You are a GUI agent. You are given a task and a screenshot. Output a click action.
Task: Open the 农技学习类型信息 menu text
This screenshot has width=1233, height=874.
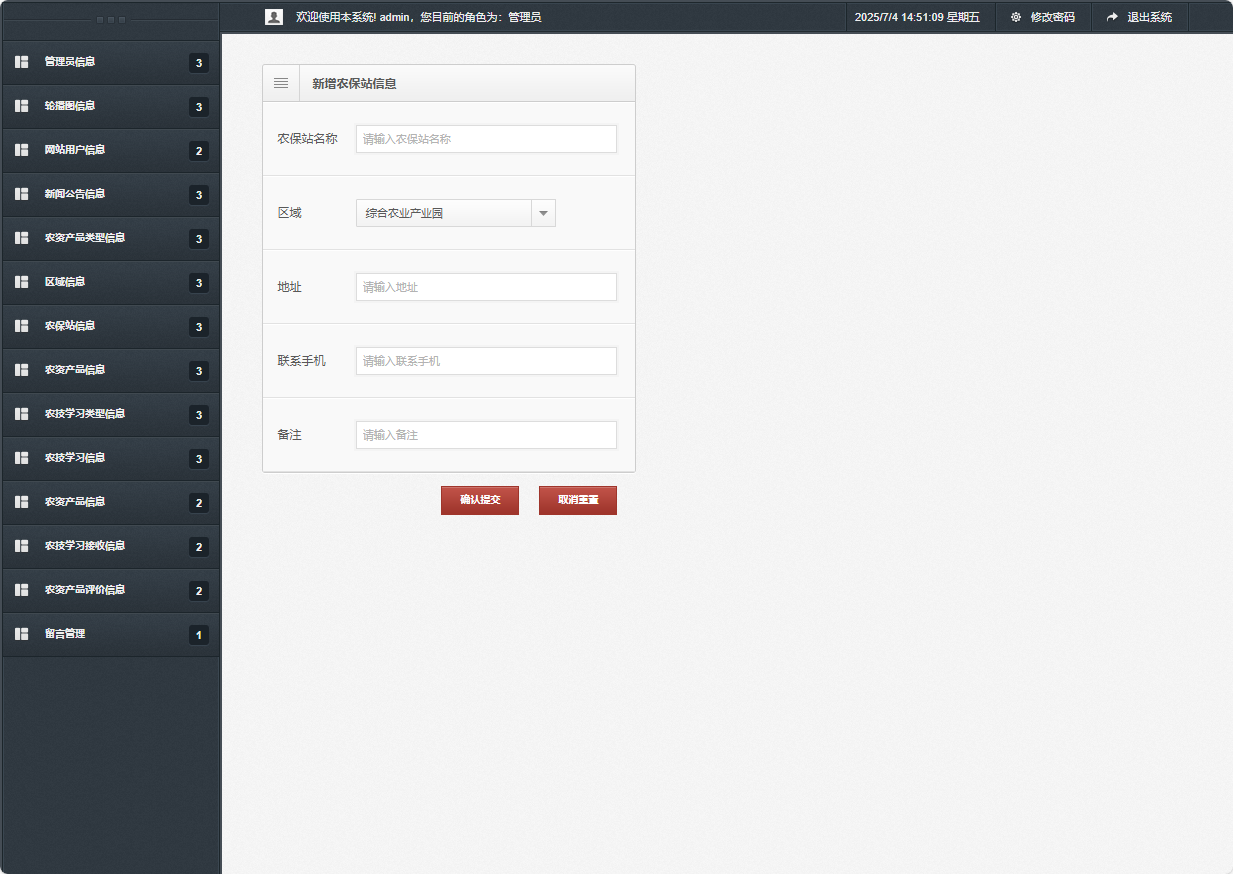pyautogui.click(x=85, y=414)
